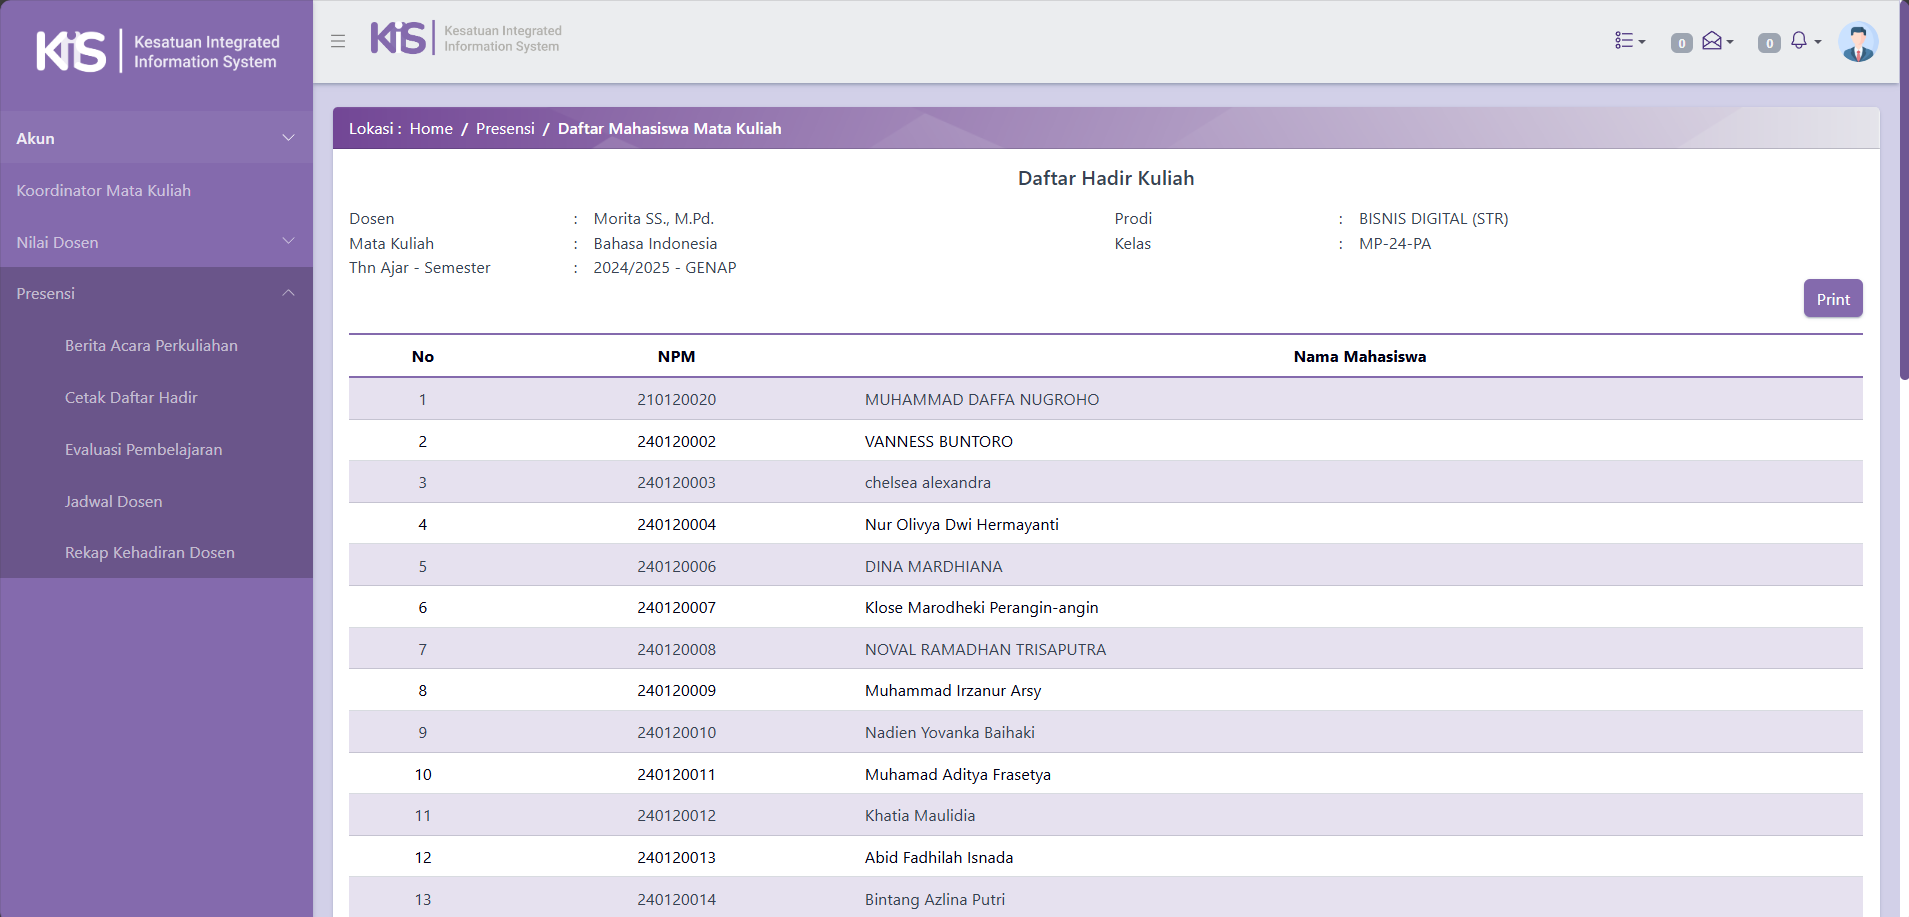Expand the Akun sidebar section
The image size is (1909, 917).
[156, 138]
